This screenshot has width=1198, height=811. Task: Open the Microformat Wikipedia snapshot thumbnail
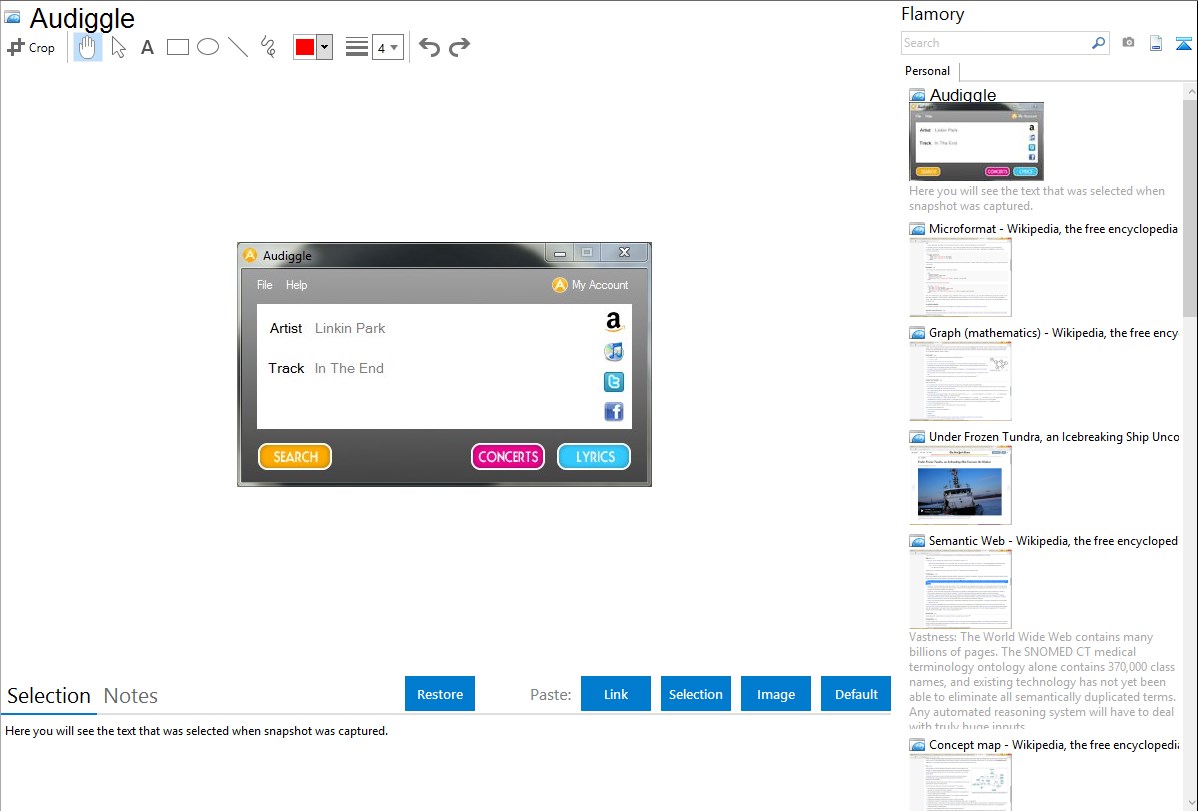coord(960,277)
